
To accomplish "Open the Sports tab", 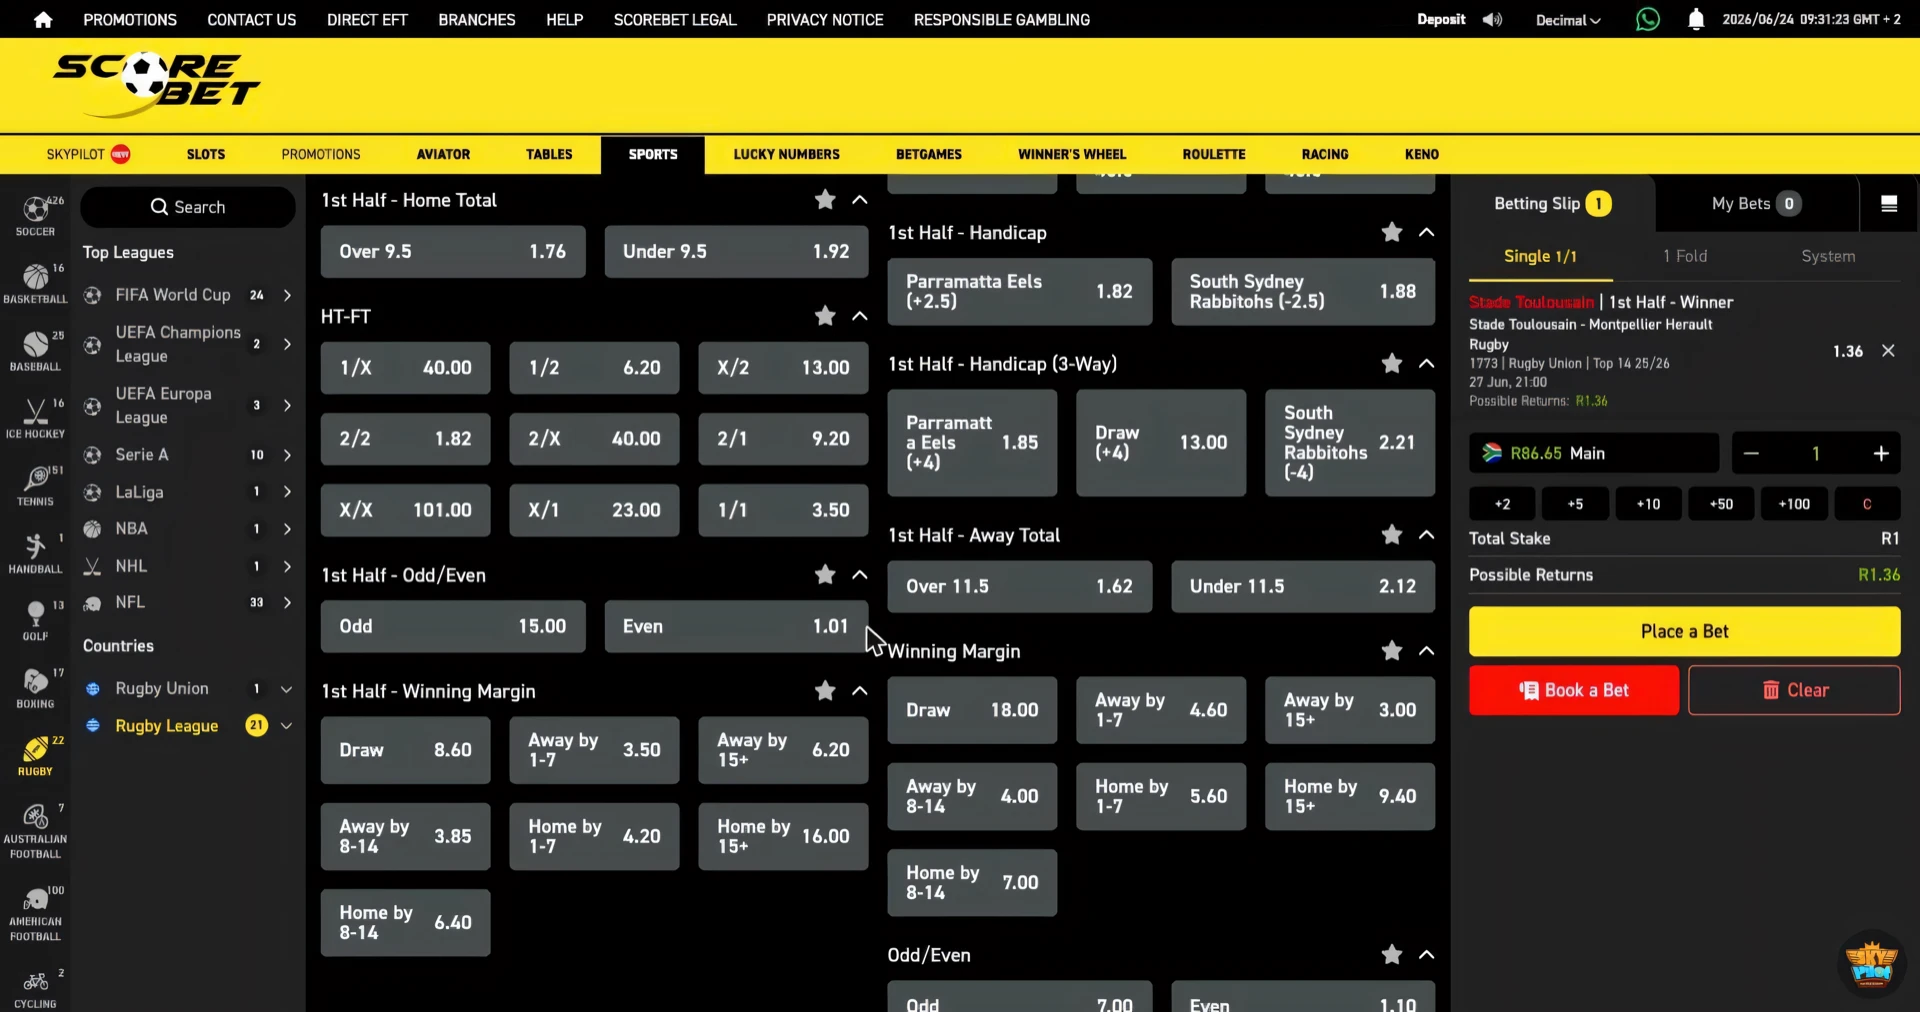I will [x=653, y=155].
